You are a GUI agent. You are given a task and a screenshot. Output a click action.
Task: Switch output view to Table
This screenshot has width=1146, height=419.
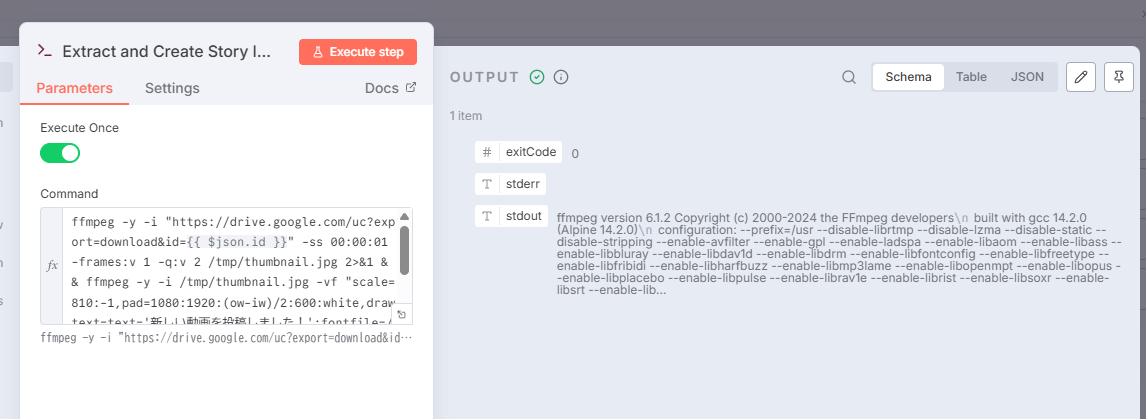[971, 77]
